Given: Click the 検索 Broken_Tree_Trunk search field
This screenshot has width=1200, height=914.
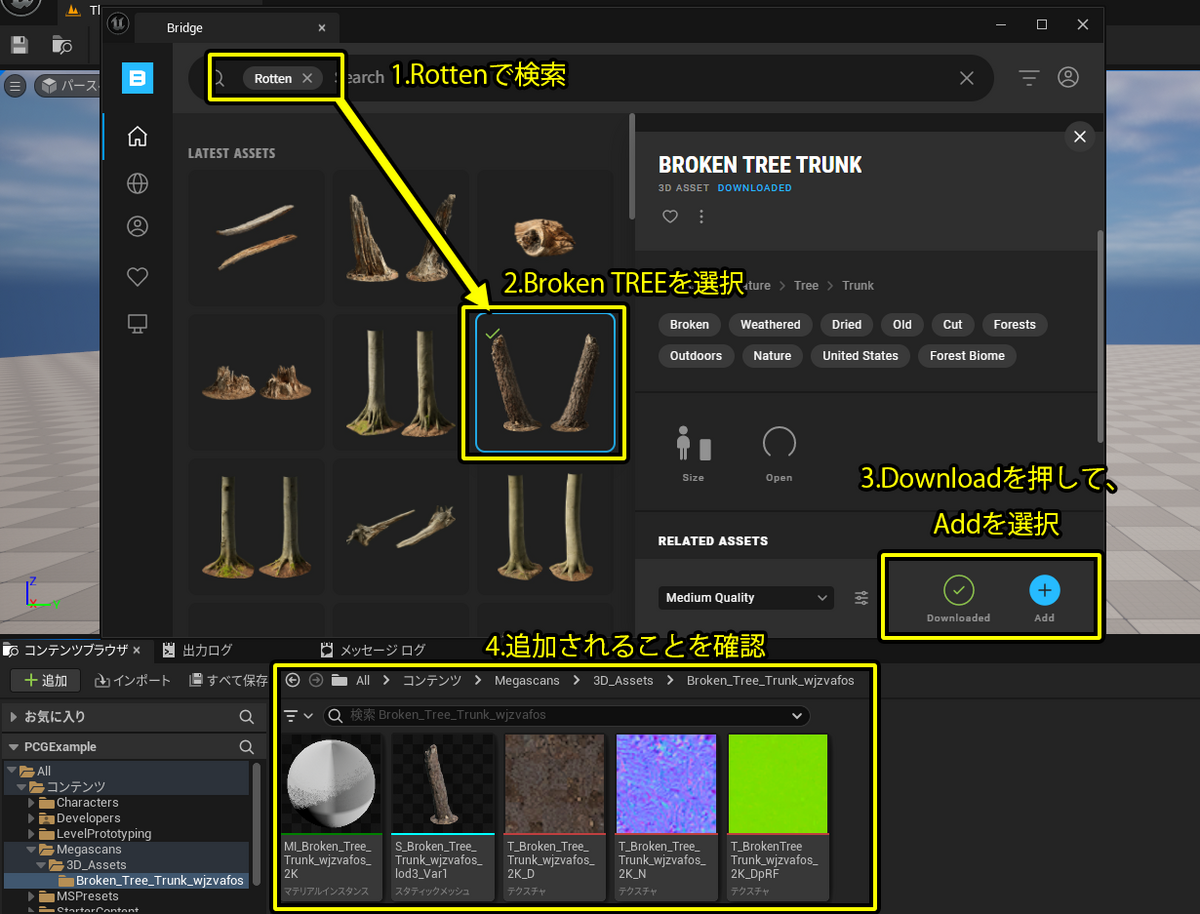Looking at the screenshot, I should [x=567, y=715].
